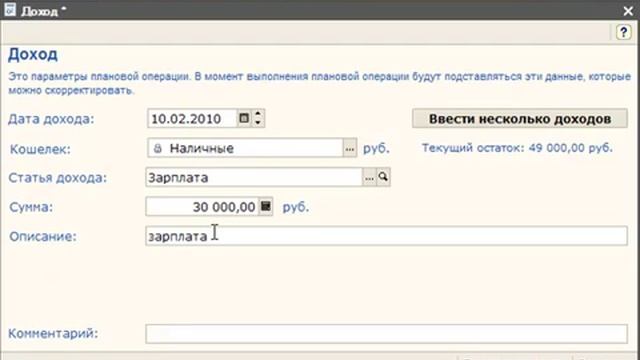Click the magnifier icon next to Зарплата
This screenshot has height=360, width=640.
click(x=383, y=177)
